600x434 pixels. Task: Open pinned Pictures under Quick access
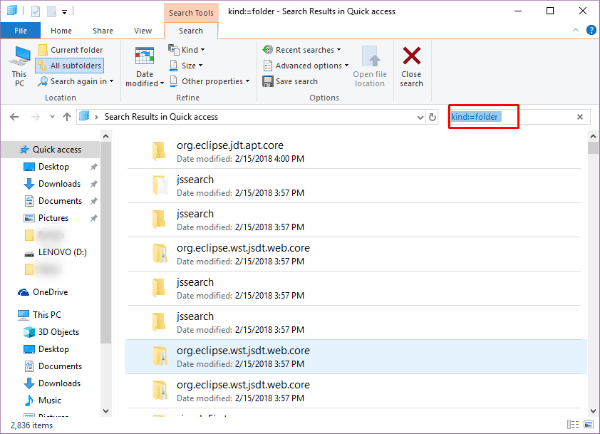tap(53, 218)
